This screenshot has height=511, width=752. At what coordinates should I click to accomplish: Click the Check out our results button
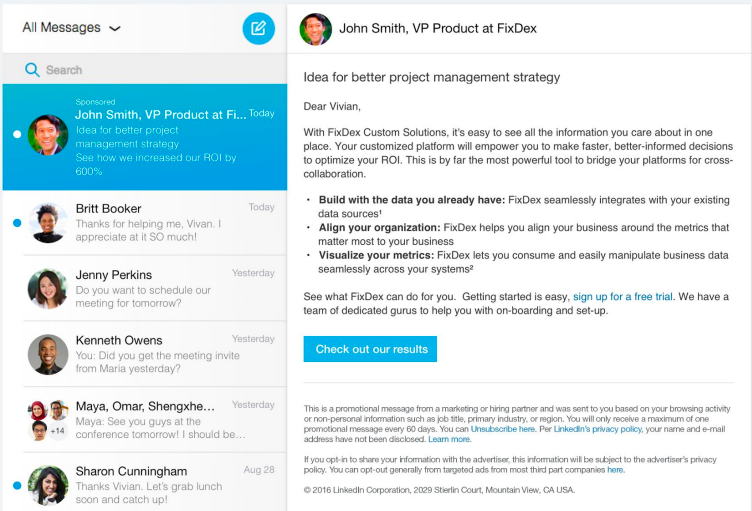click(371, 349)
